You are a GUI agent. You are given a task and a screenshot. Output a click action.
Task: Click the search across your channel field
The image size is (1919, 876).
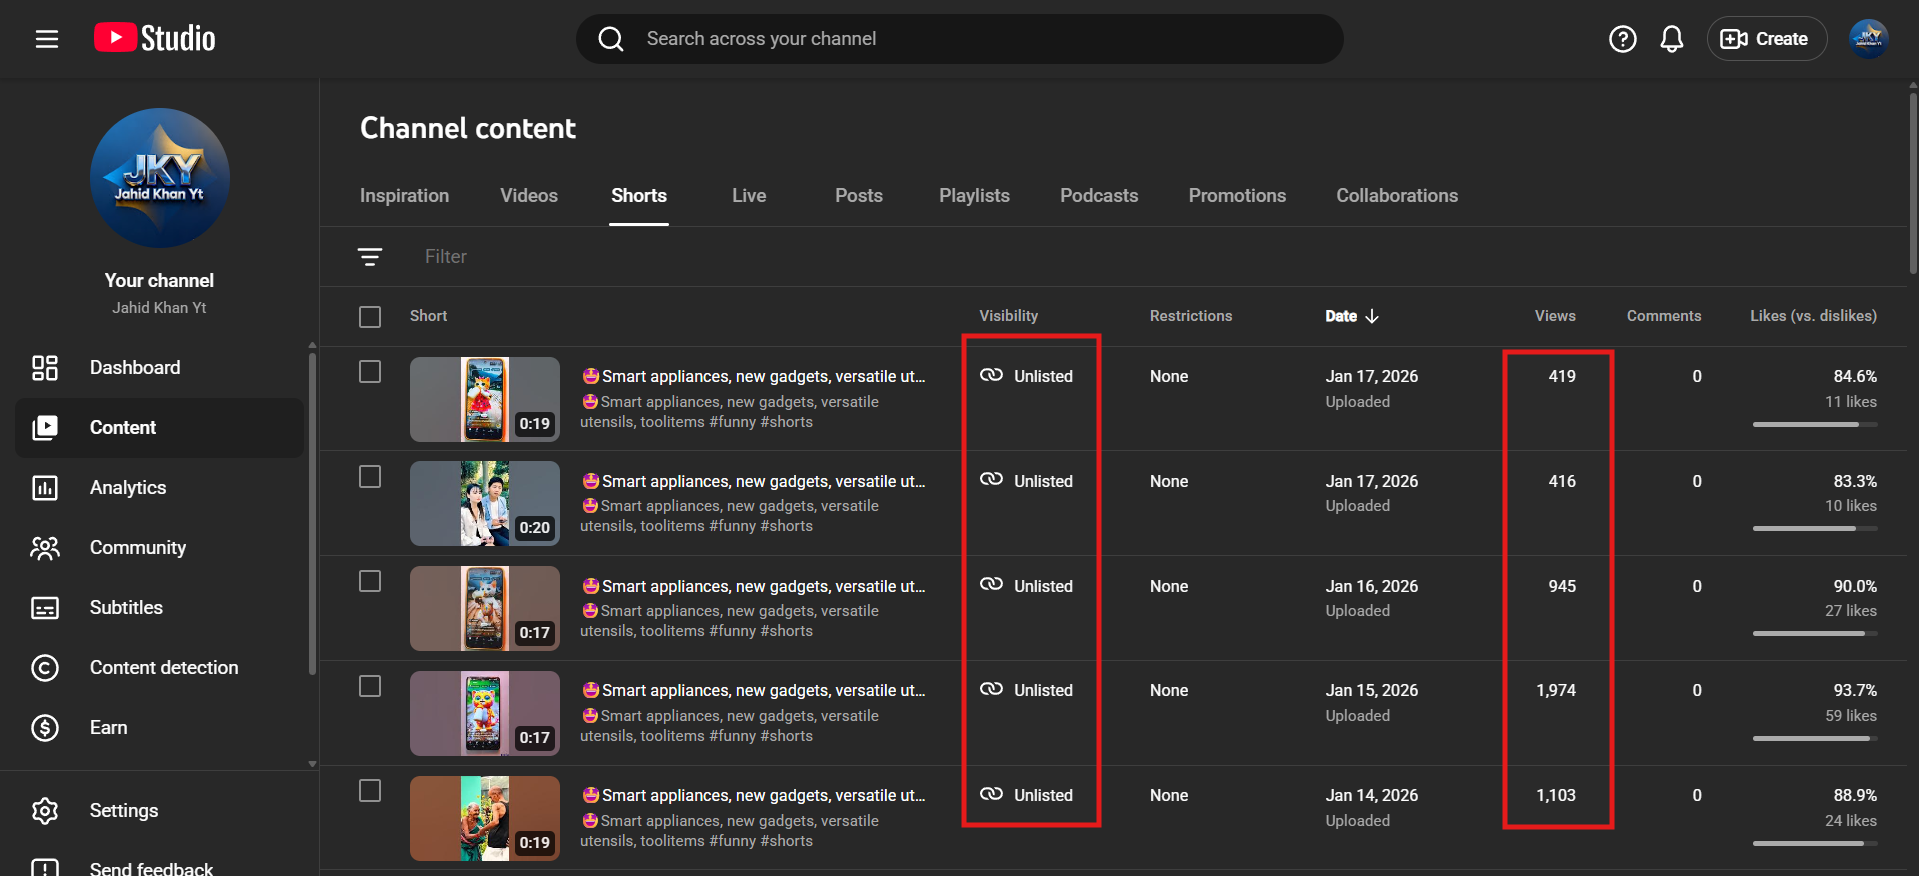pyautogui.click(x=960, y=39)
